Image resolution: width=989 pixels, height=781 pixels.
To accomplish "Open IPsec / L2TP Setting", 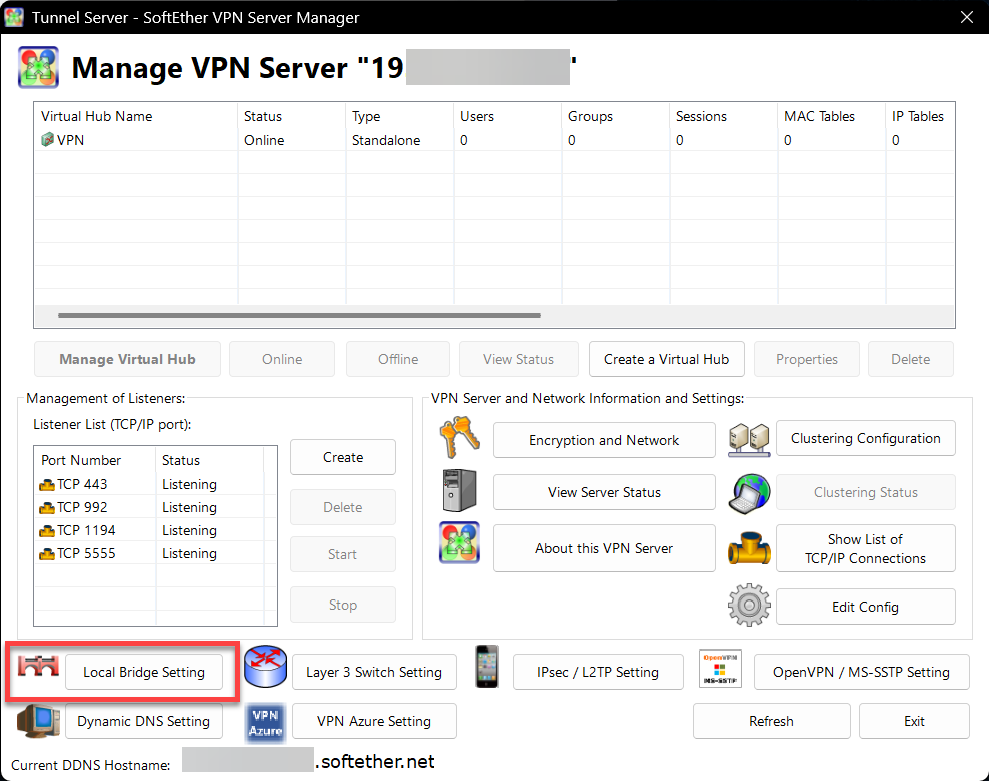I will (x=598, y=672).
